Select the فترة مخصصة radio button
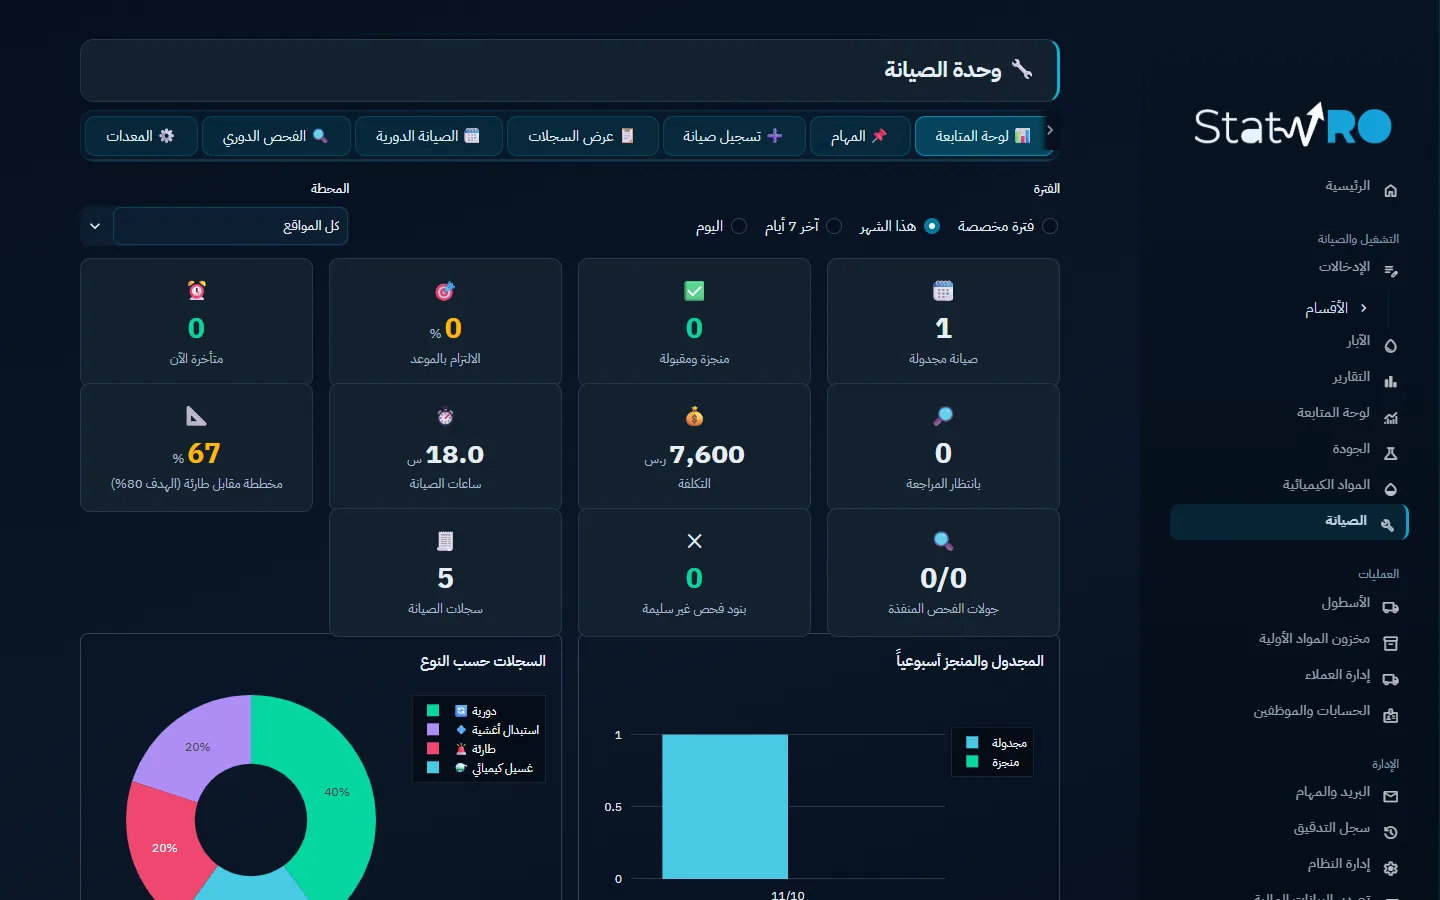 [1050, 226]
